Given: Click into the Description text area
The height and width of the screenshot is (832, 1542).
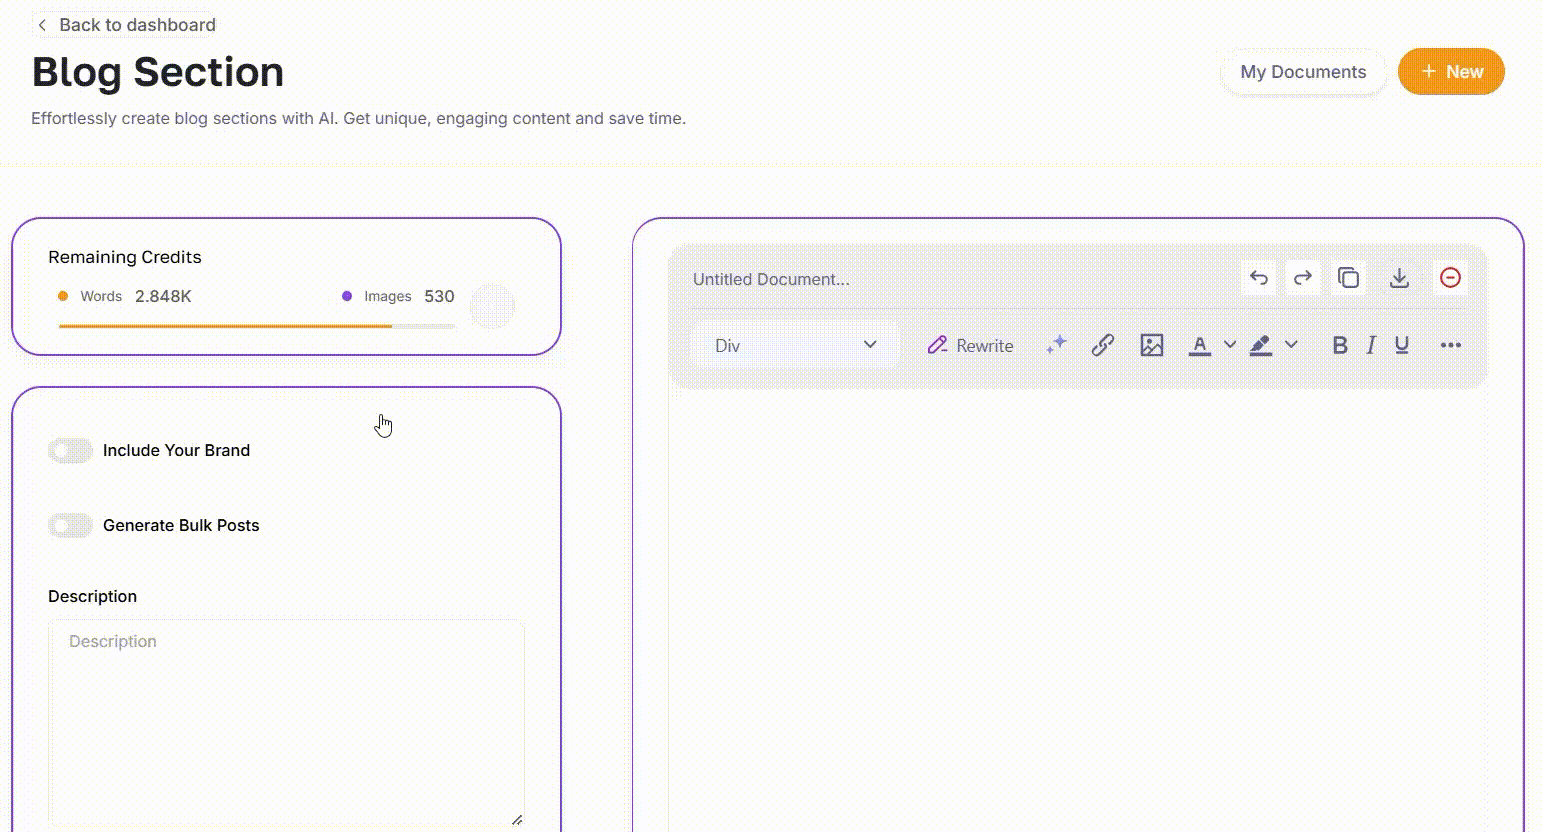Looking at the screenshot, I should click(286, 722).
